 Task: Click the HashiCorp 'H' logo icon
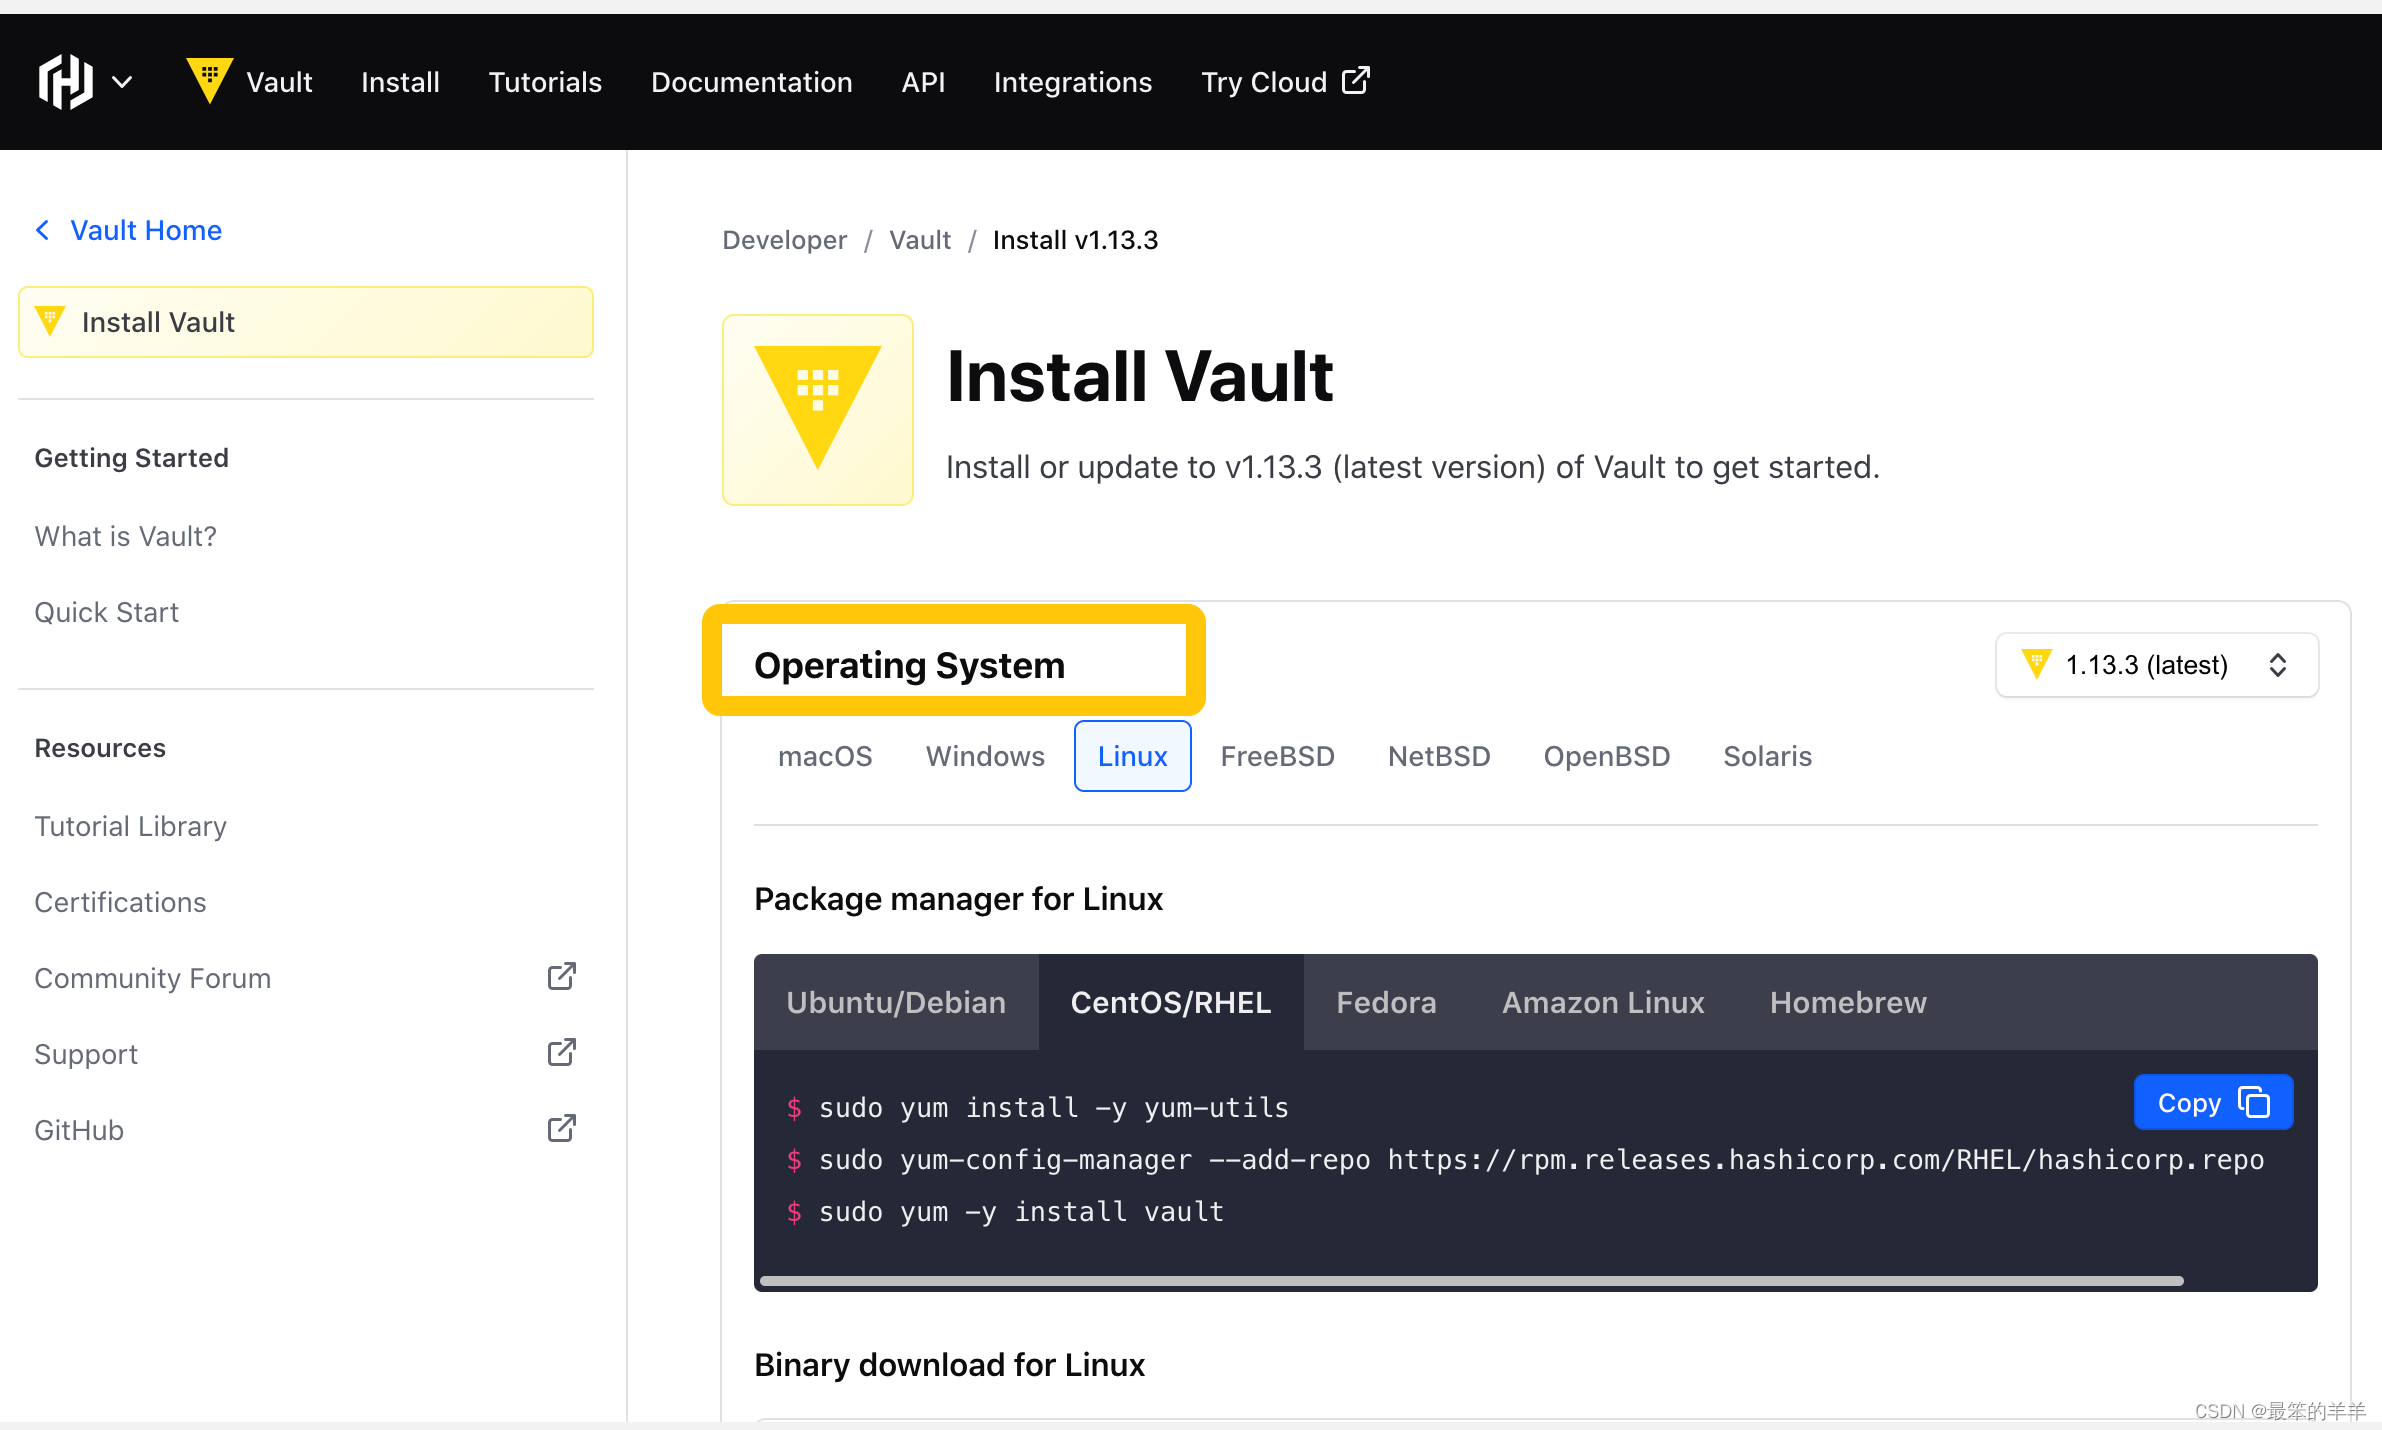pyautogui.click(x=65, y=82)
